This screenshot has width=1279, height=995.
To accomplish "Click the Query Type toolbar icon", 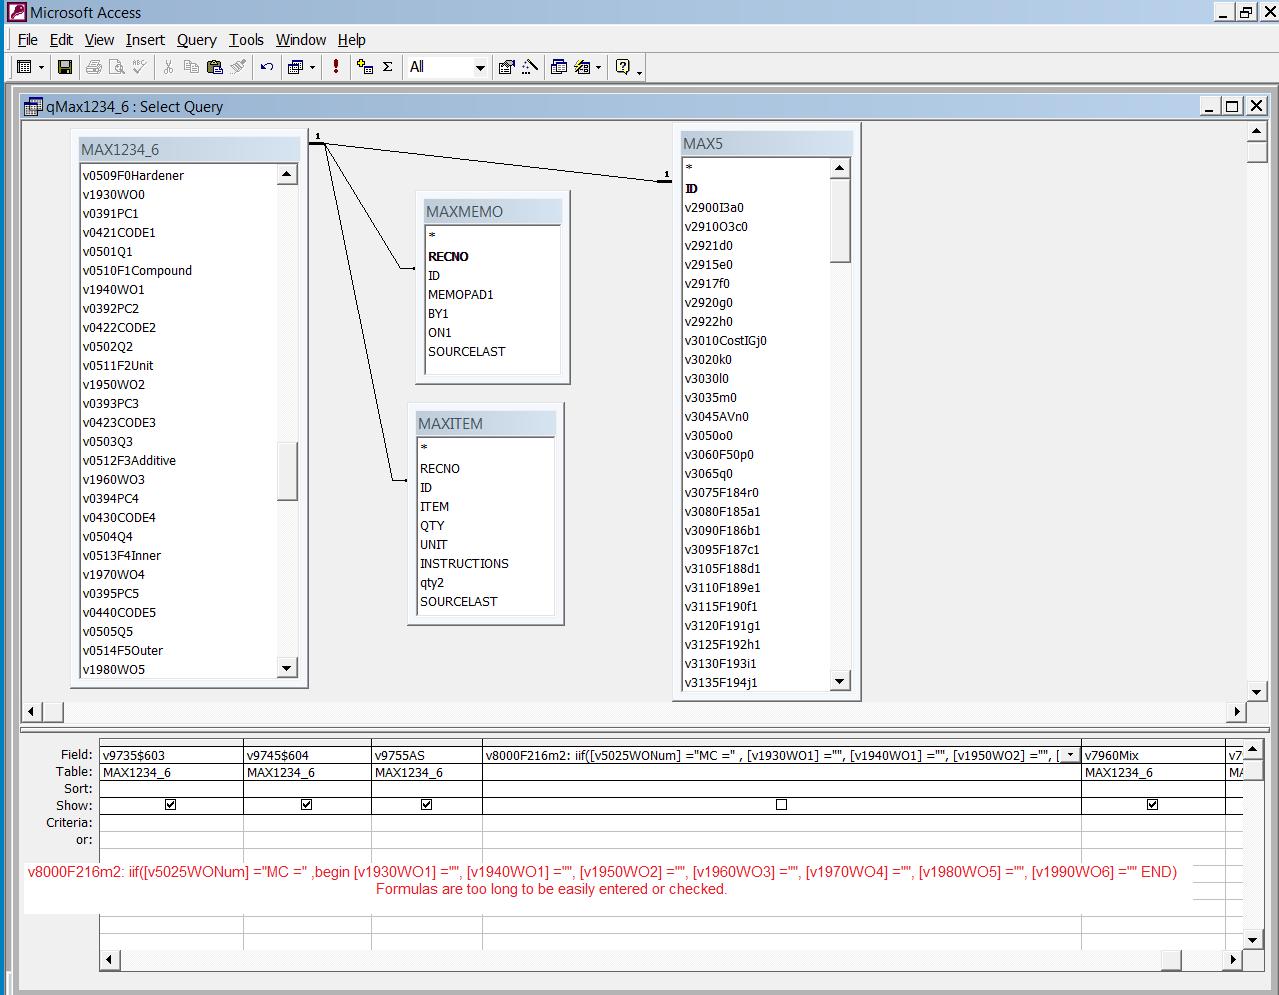I will (x=295, y=67).
